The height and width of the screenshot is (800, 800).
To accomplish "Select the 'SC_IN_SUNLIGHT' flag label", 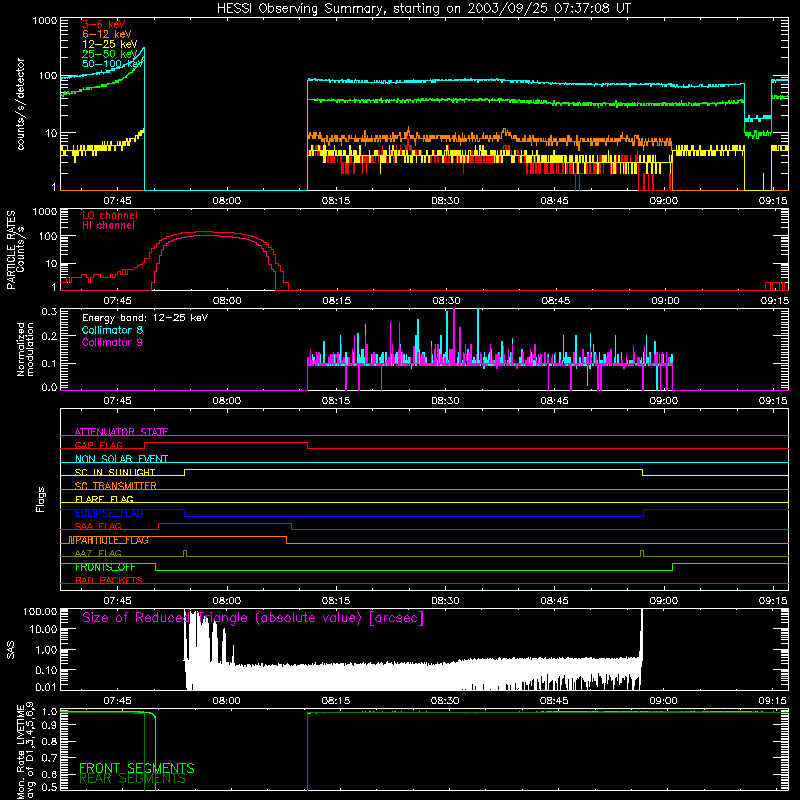I will [115, 472].
